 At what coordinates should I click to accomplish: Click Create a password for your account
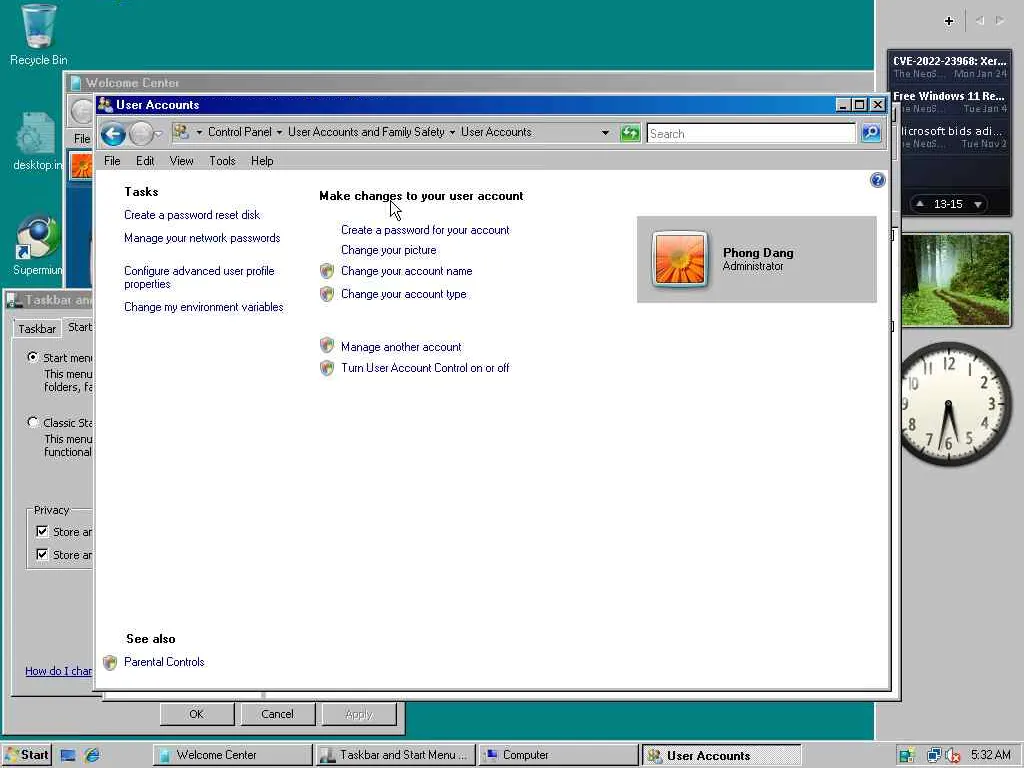pos(425,230)
